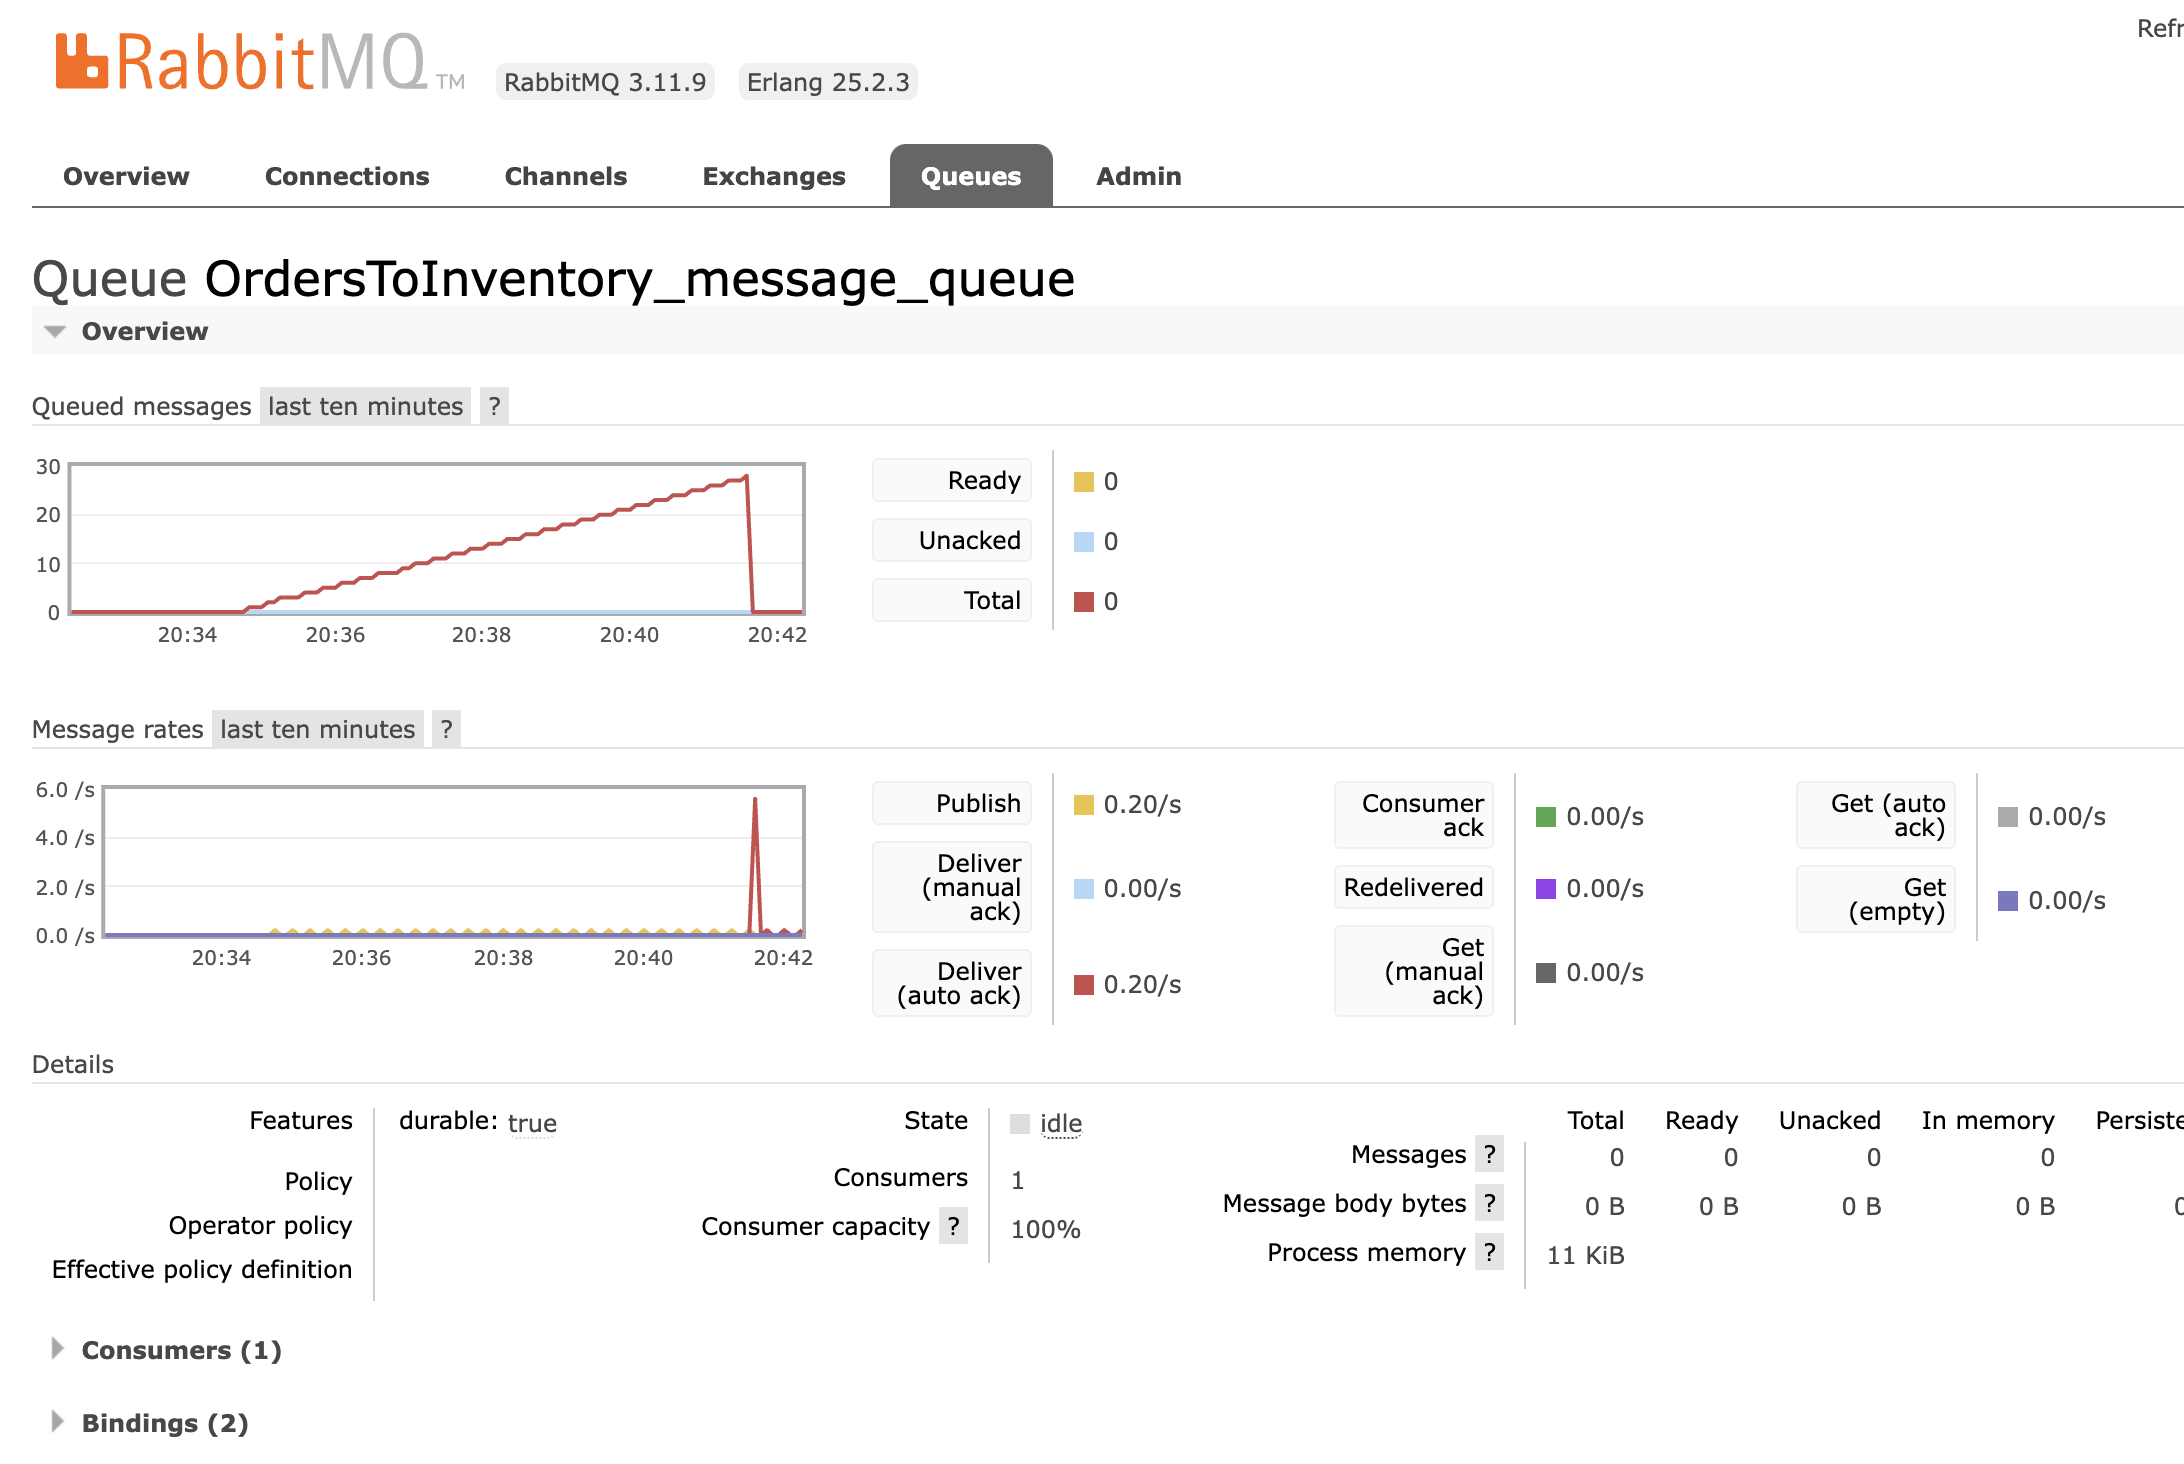This screenshot has width=2184, height=1464.
Task: Click Consumer capacity help icon
Action: [x=954, y=1226]
